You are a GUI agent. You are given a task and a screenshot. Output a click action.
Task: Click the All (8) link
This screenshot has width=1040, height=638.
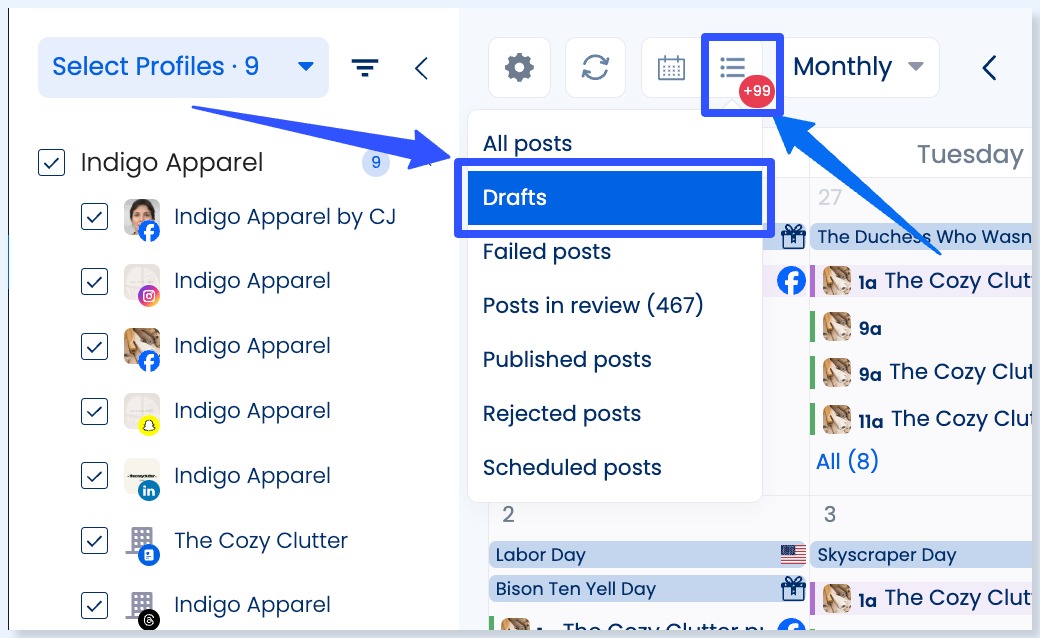point(846,461)
